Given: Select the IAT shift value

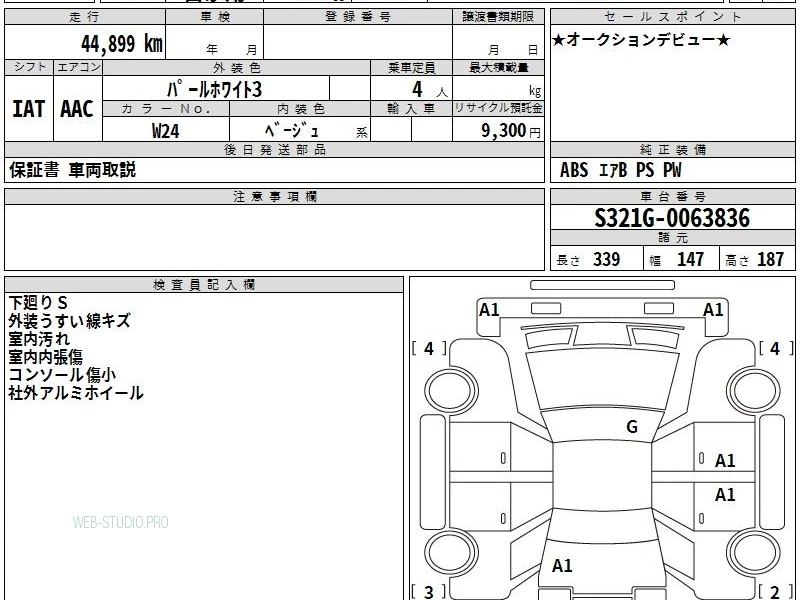Looking at the screenshot, I should (29, 109).
